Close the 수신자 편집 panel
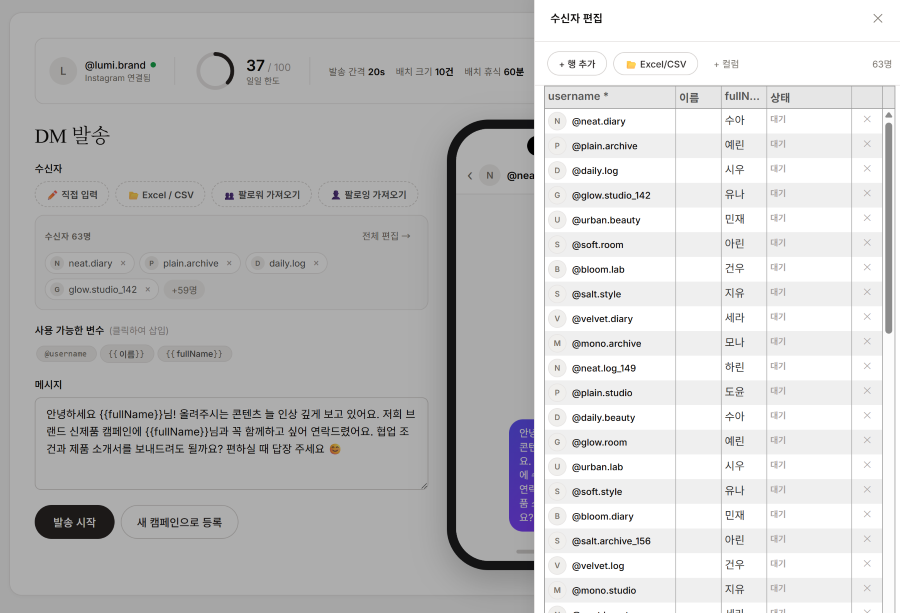The width and height of the screenshot is (900, 613). point(878,18)
